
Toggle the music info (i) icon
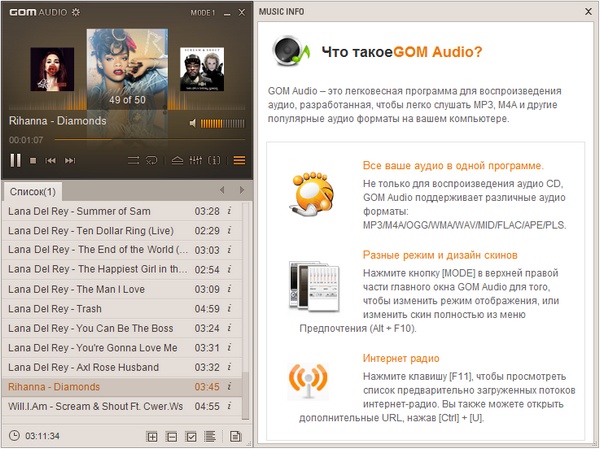coord(214,160)
